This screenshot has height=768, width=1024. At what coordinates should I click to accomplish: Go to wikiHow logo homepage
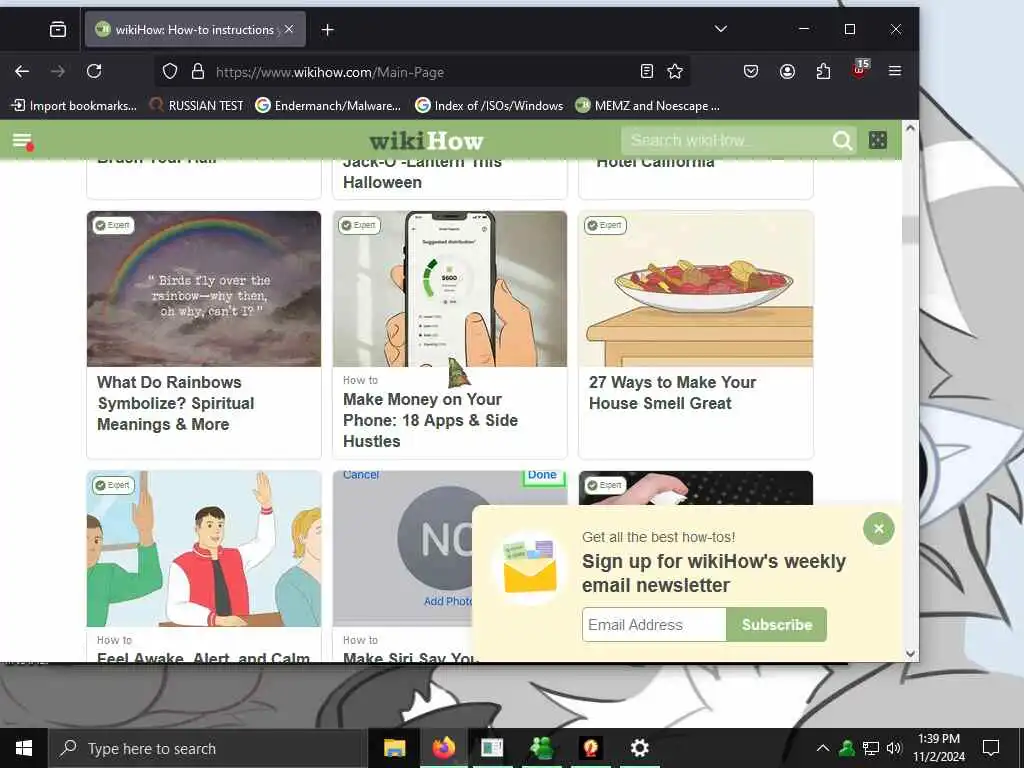tap(426, 140)
